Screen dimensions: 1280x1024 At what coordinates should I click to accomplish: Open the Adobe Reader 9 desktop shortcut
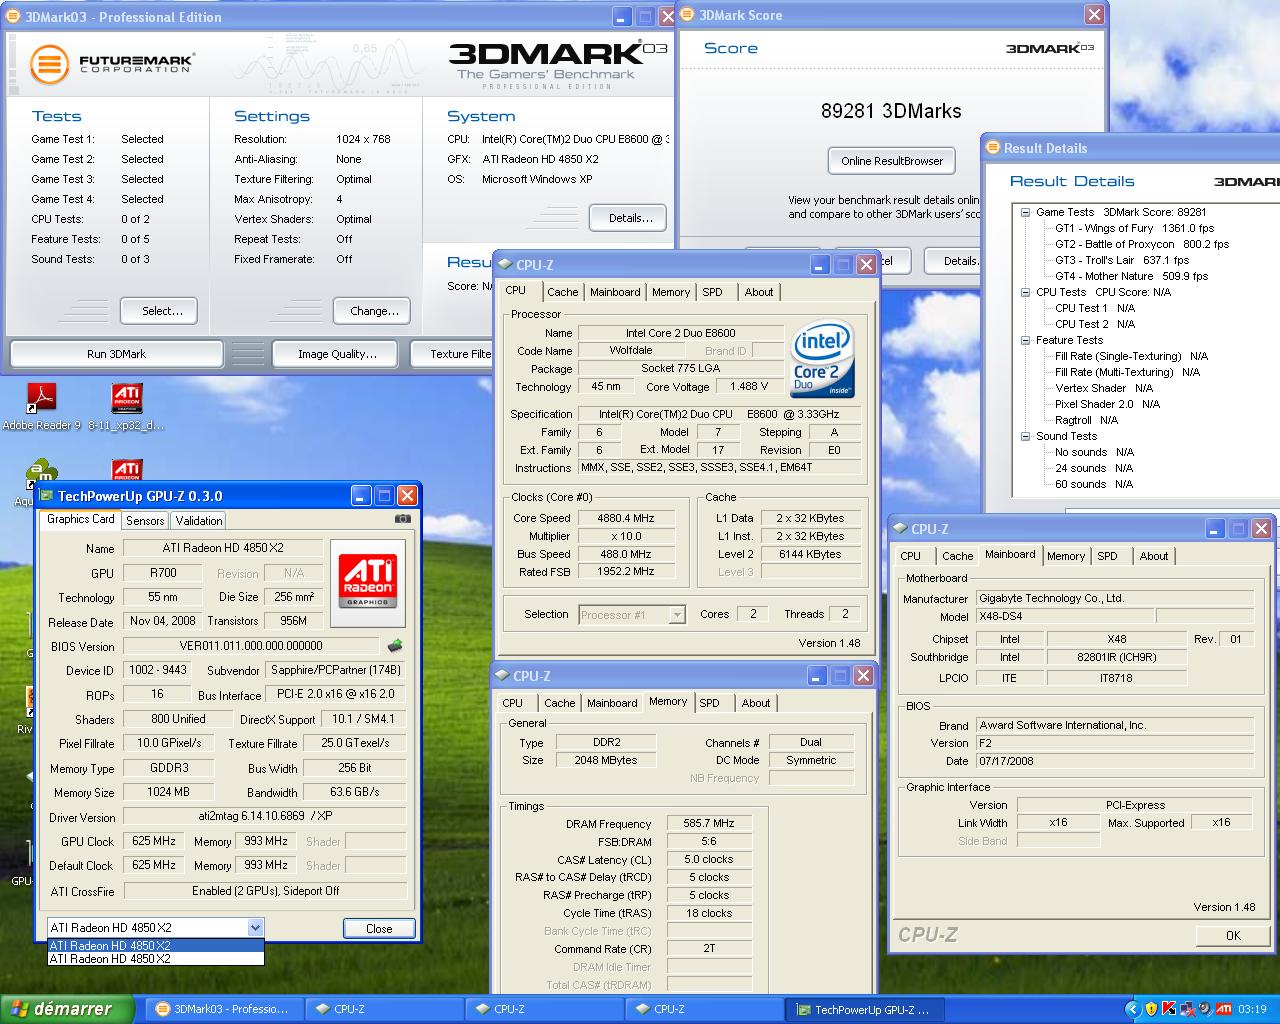coord(41,398)
